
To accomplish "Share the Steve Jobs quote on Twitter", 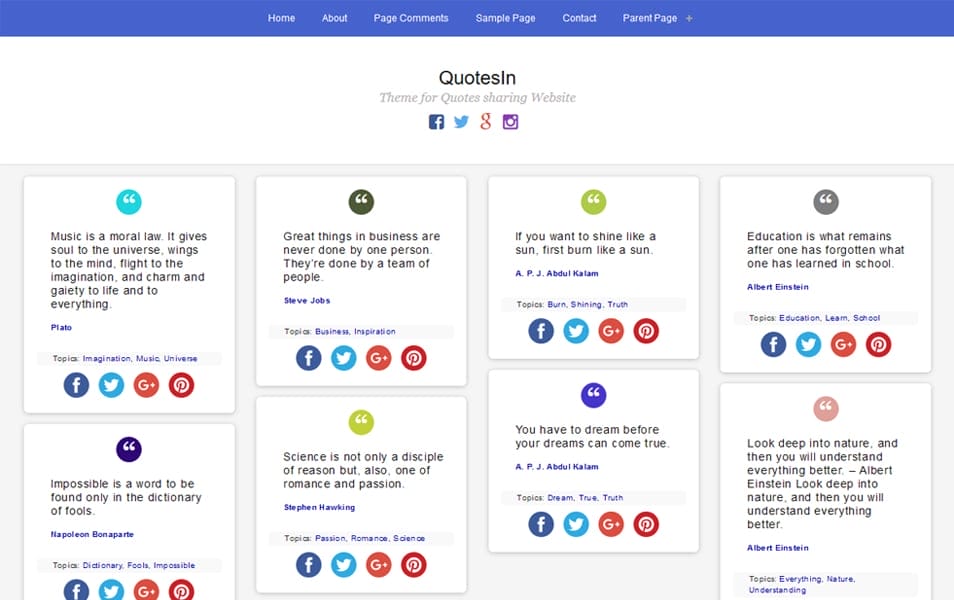I will 344,357.
